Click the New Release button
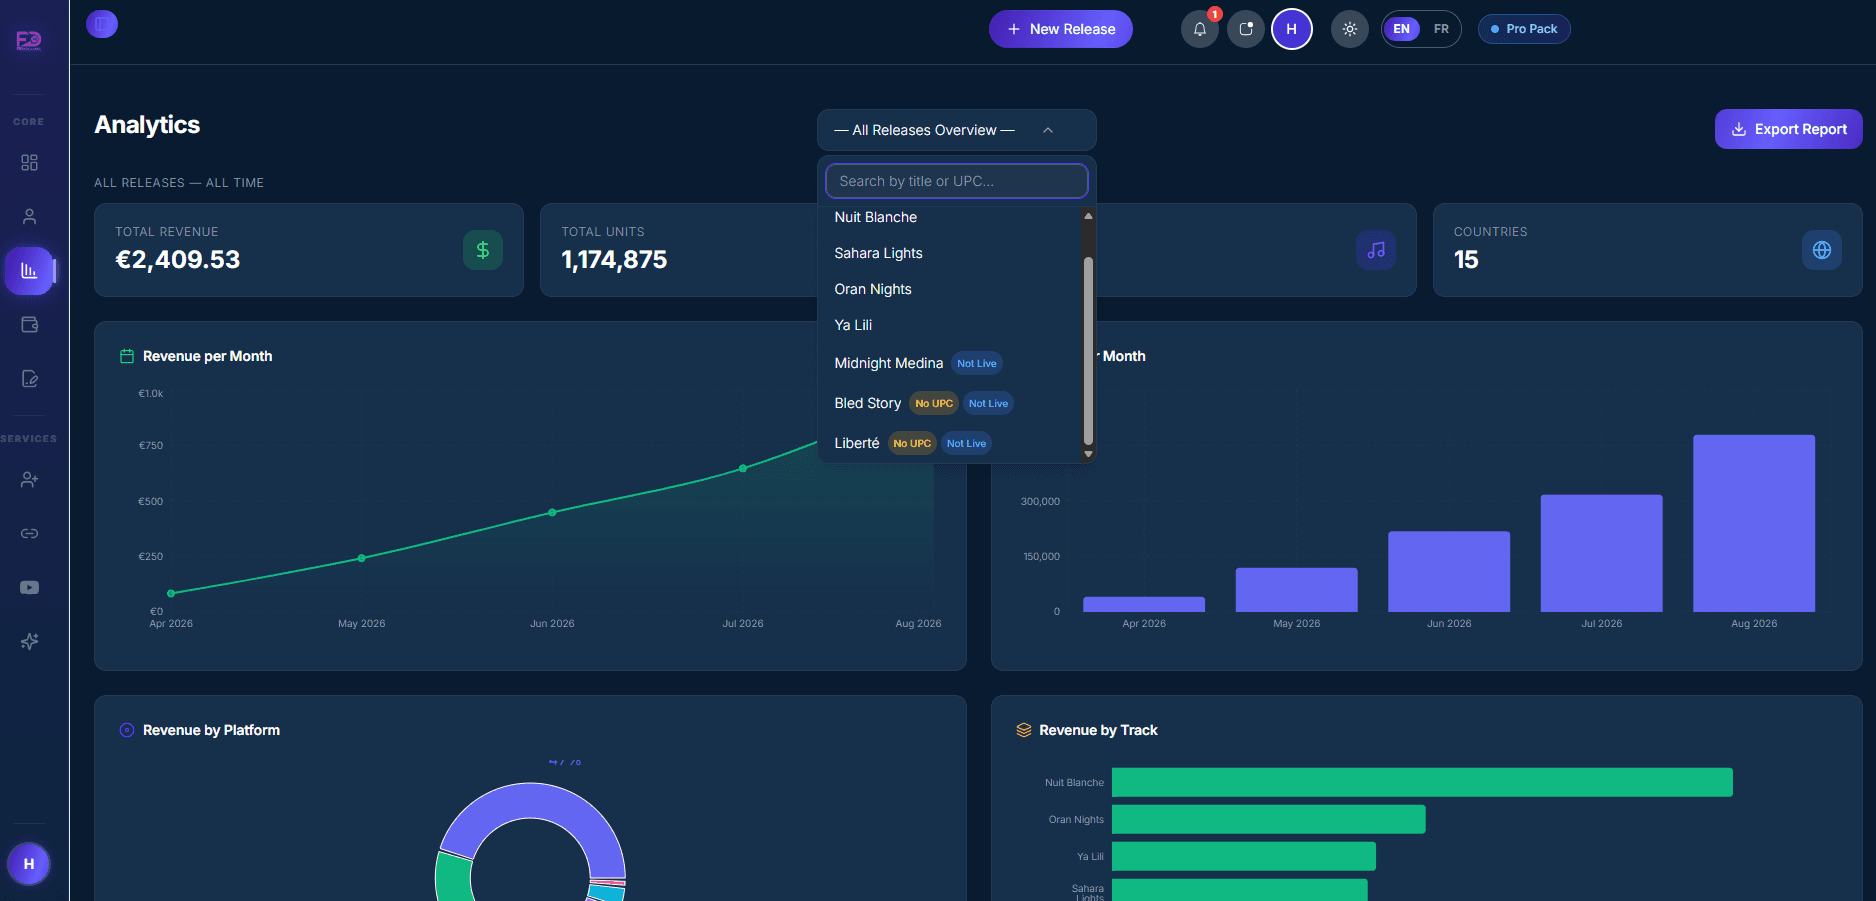The width and height of the screenshot is (1876, 901). 1061,29
